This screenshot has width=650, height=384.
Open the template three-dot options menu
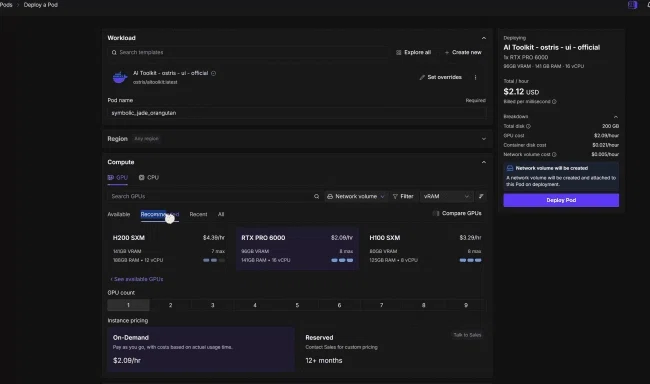click(475, 77)
